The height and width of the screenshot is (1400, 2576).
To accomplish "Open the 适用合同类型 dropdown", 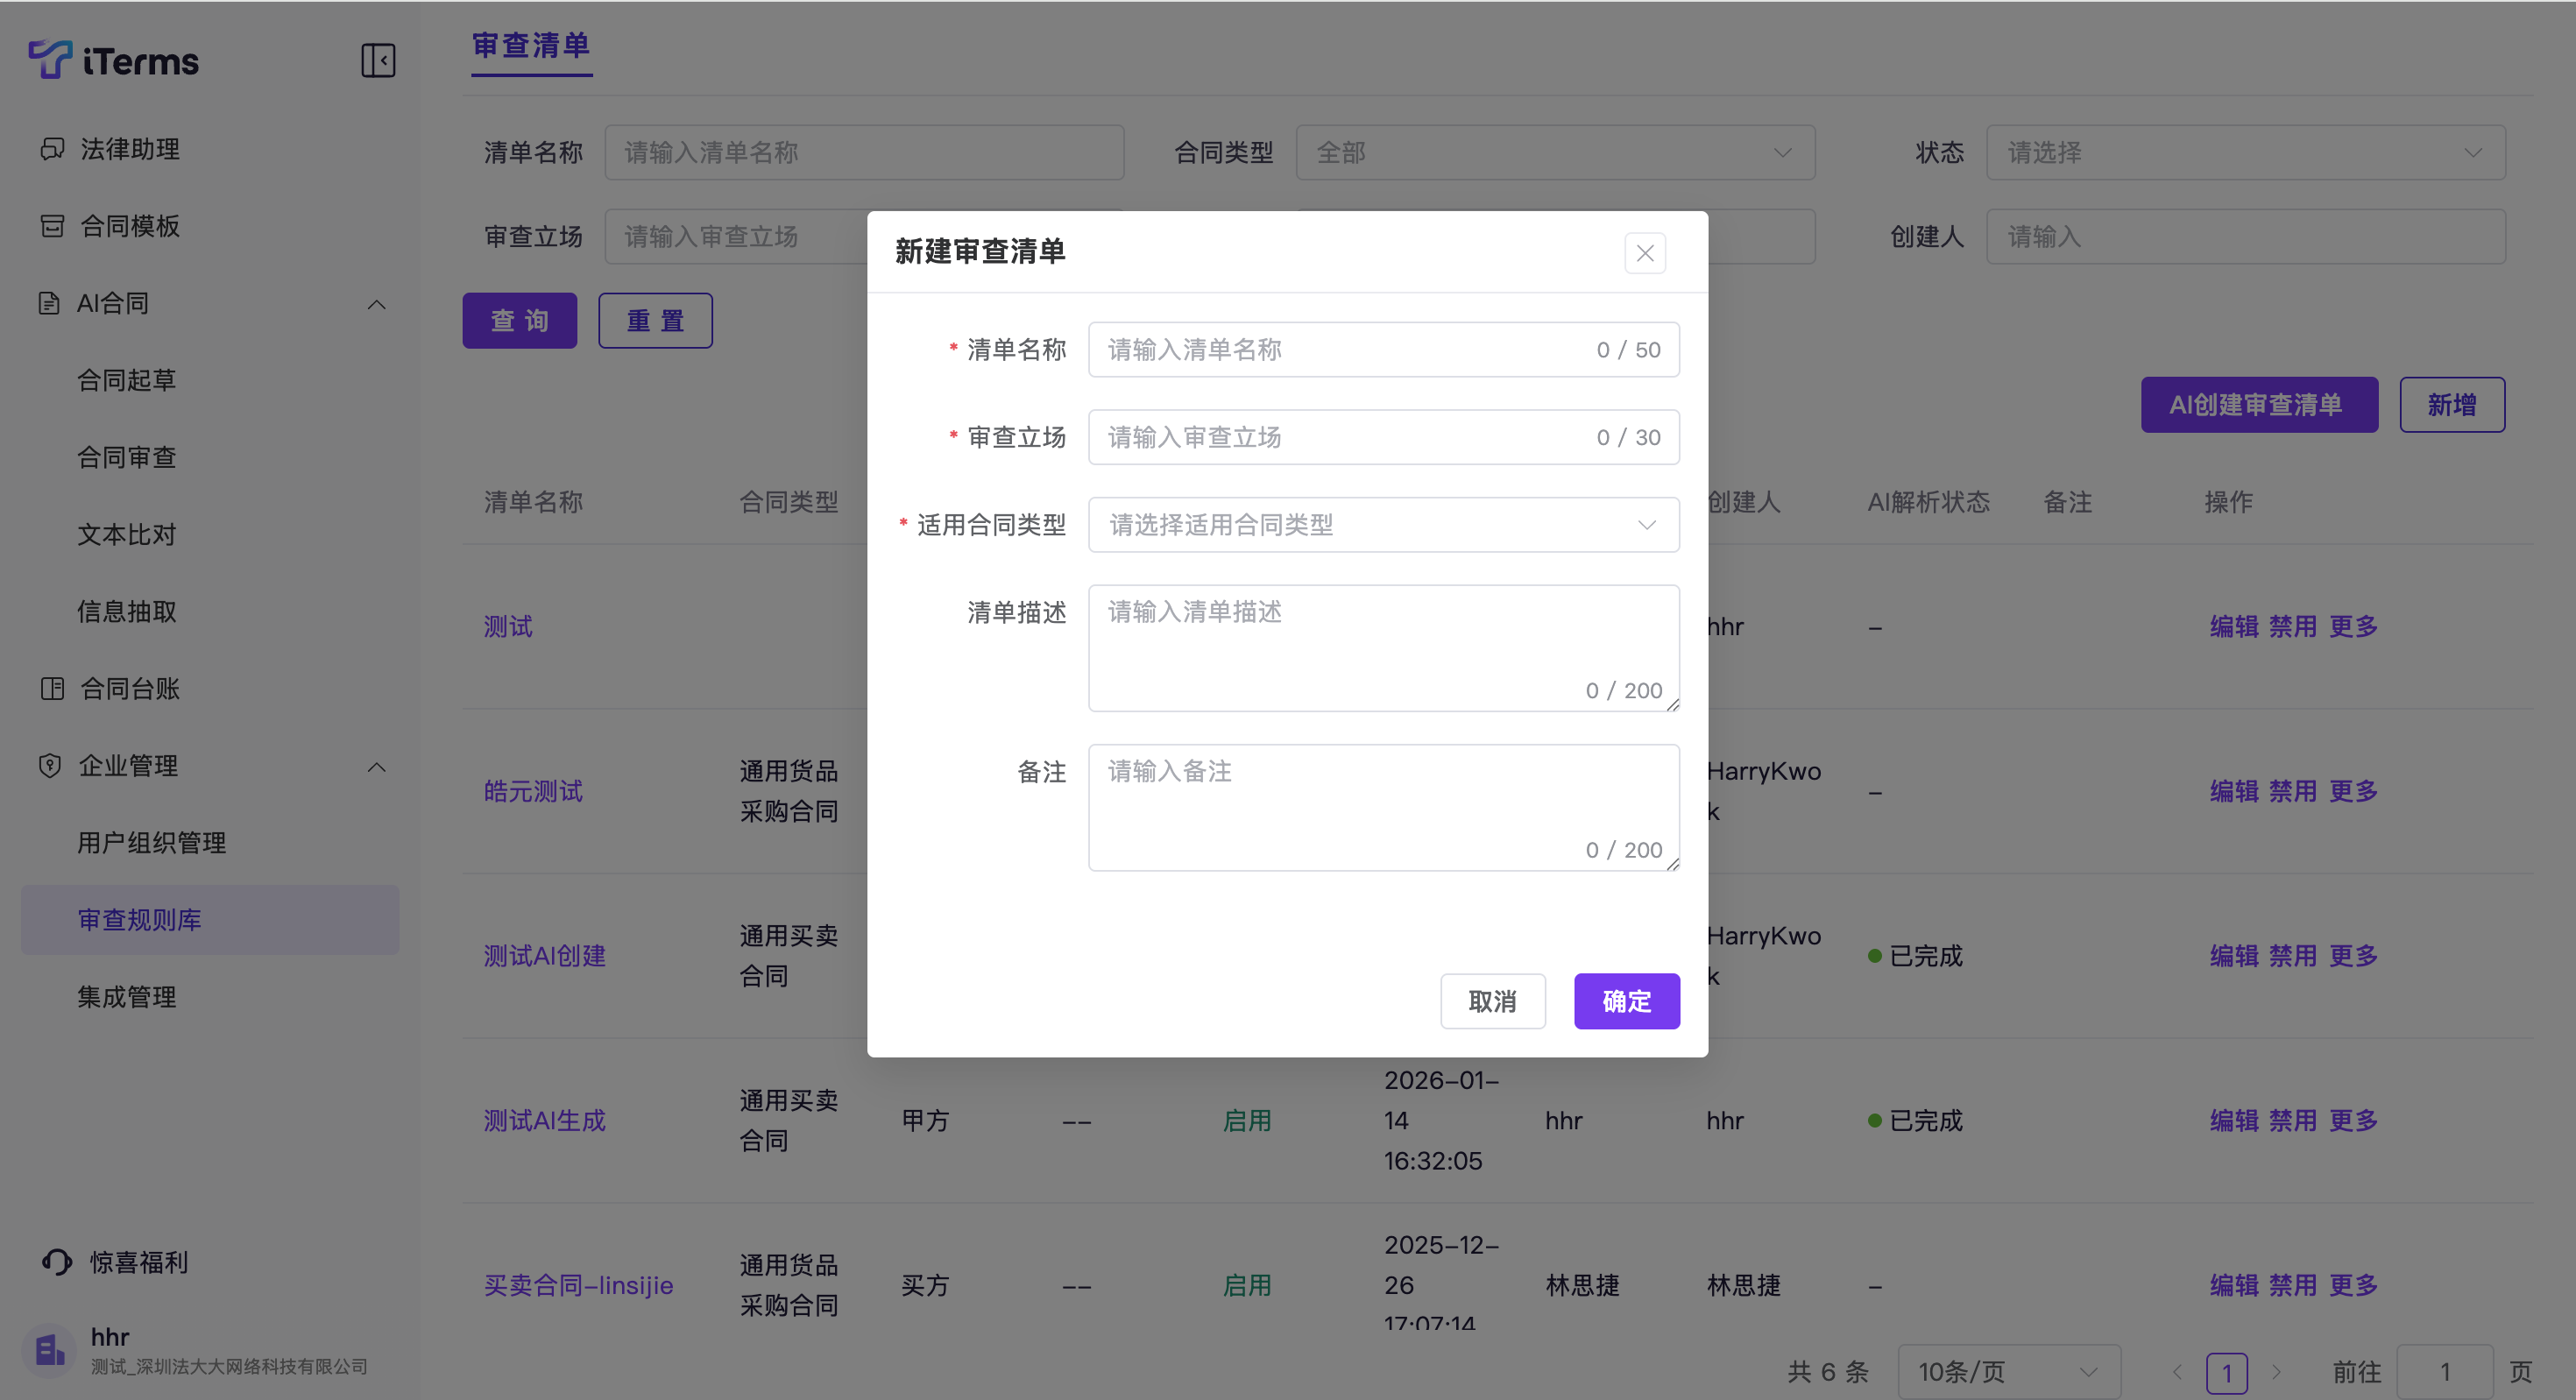I will pyautogui.click(x=1382, y=525).
